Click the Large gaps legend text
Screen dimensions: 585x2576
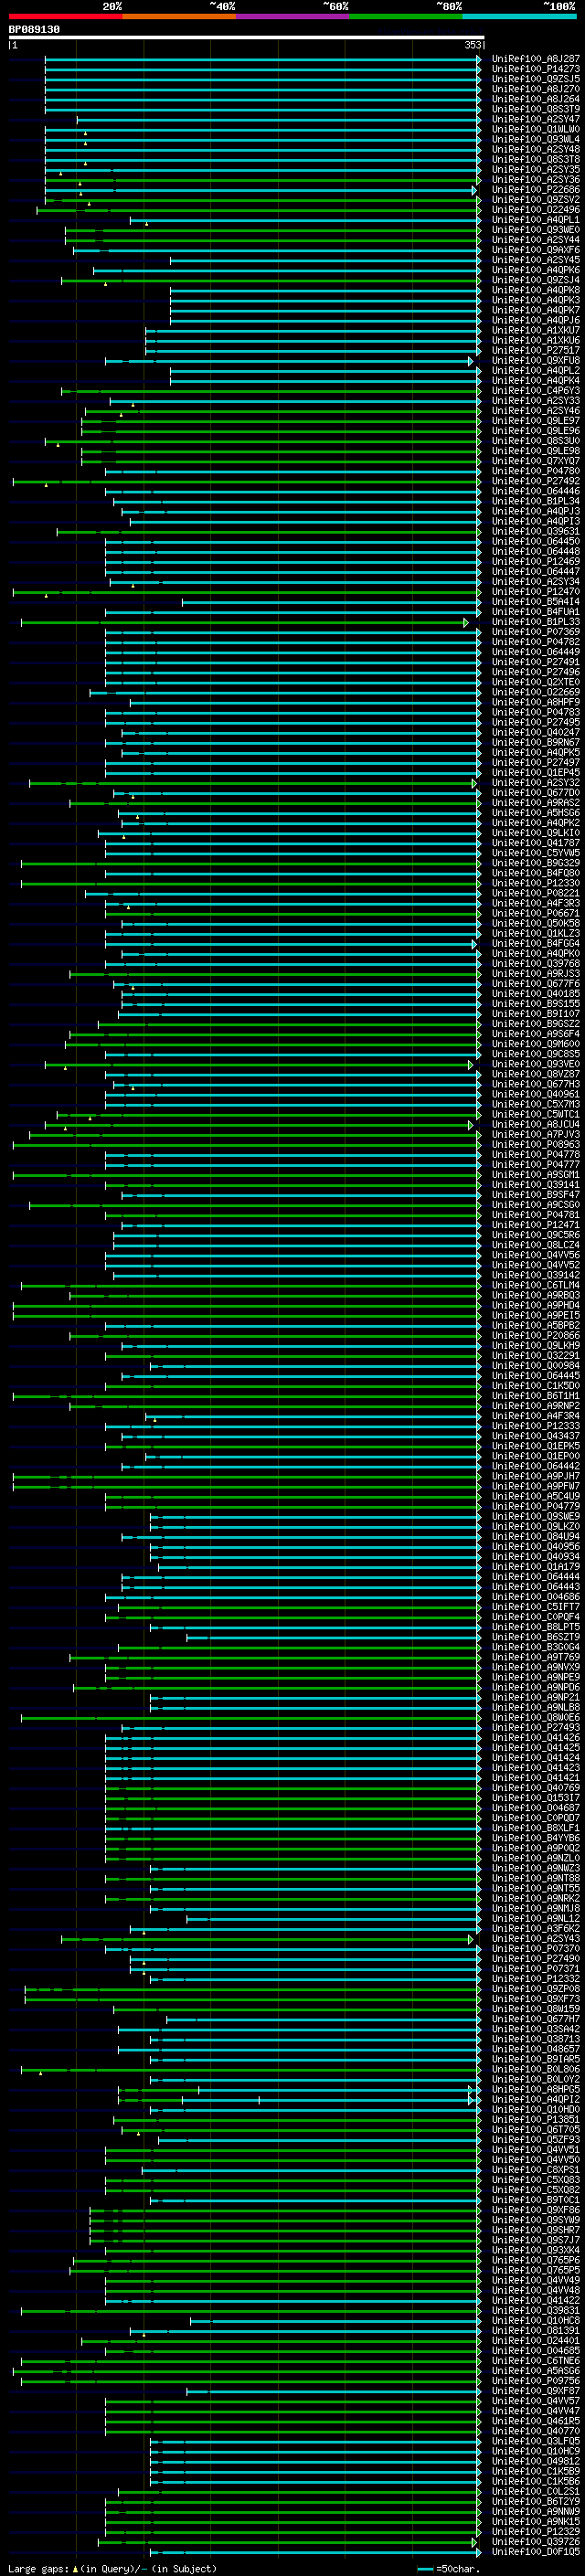[x=112, y=2569]
